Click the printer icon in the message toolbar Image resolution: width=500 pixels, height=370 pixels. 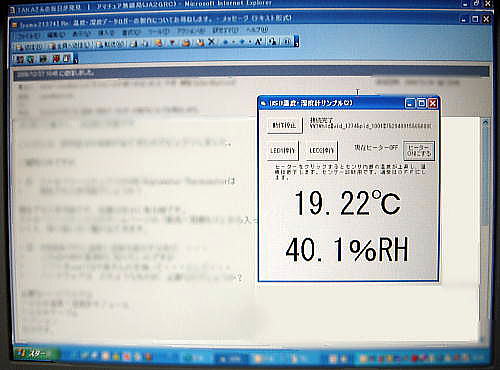(x=134, y=44)
